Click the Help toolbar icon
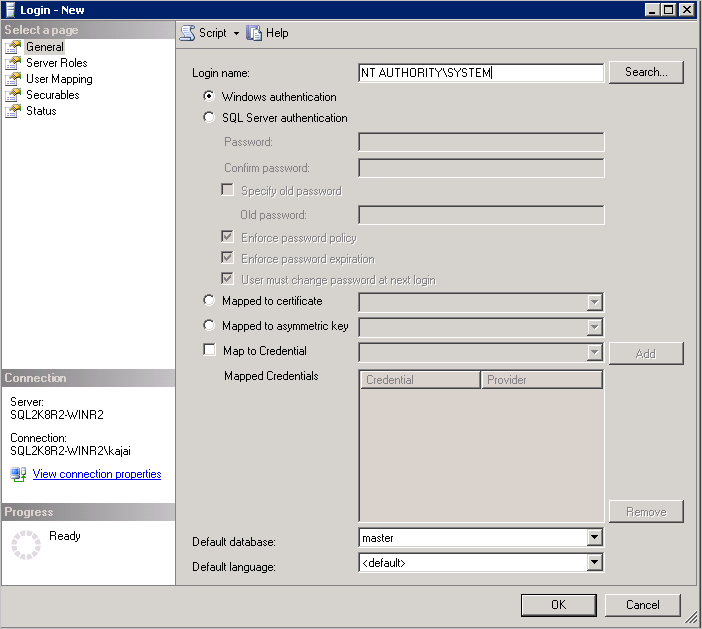 pos(254,33)
